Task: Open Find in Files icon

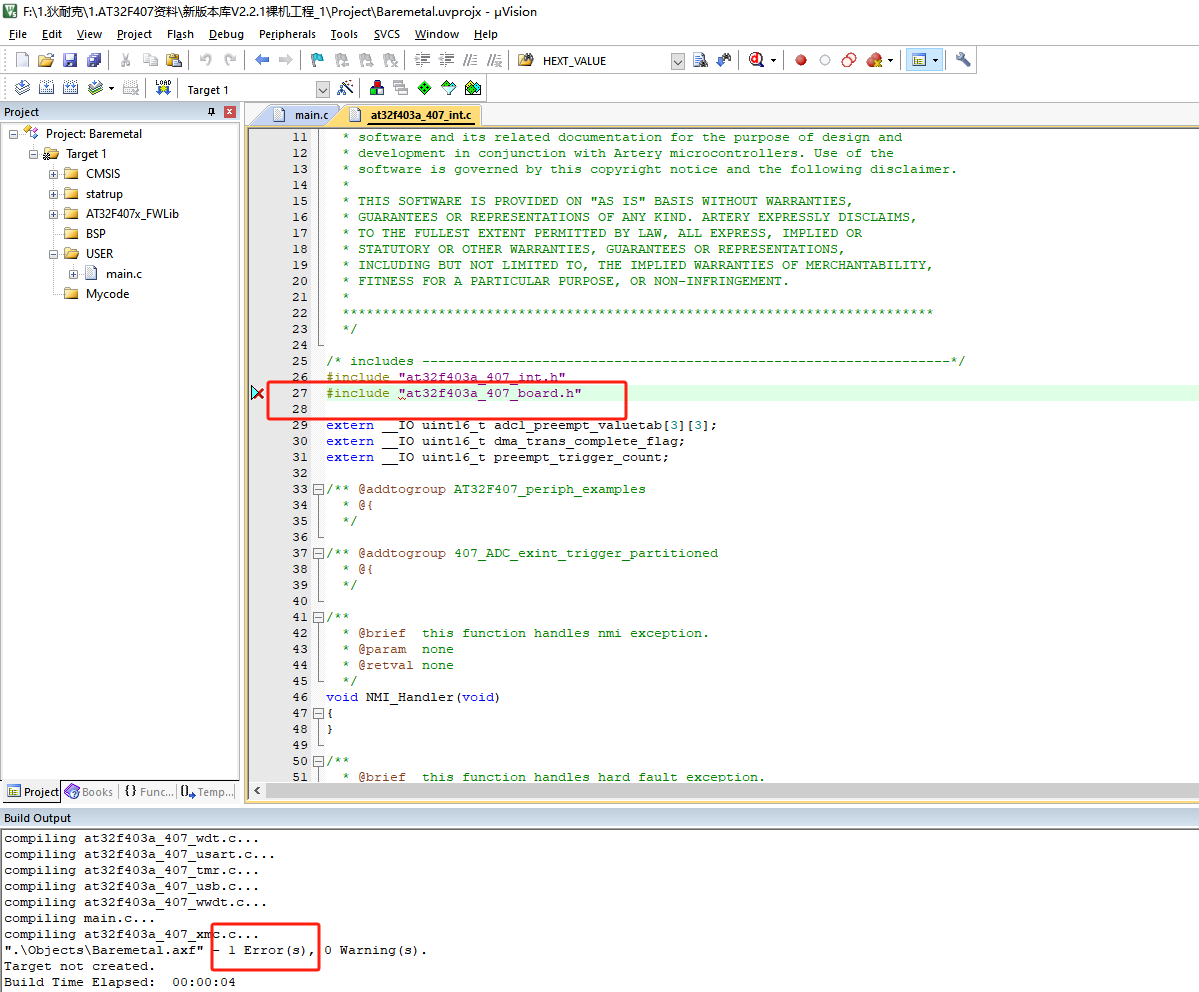Action: [525, 60]
